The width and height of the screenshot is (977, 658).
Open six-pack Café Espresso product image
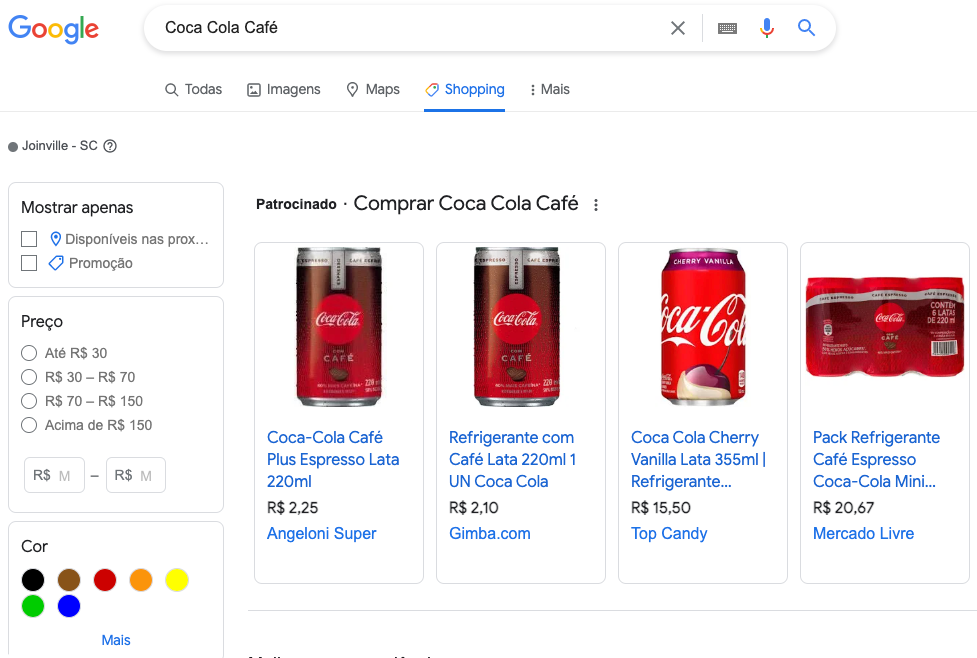click(885, 327)
